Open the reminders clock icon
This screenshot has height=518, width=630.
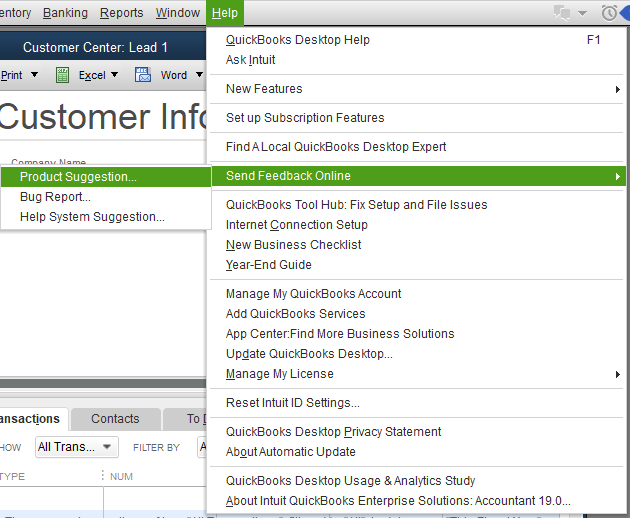point(609,13)
